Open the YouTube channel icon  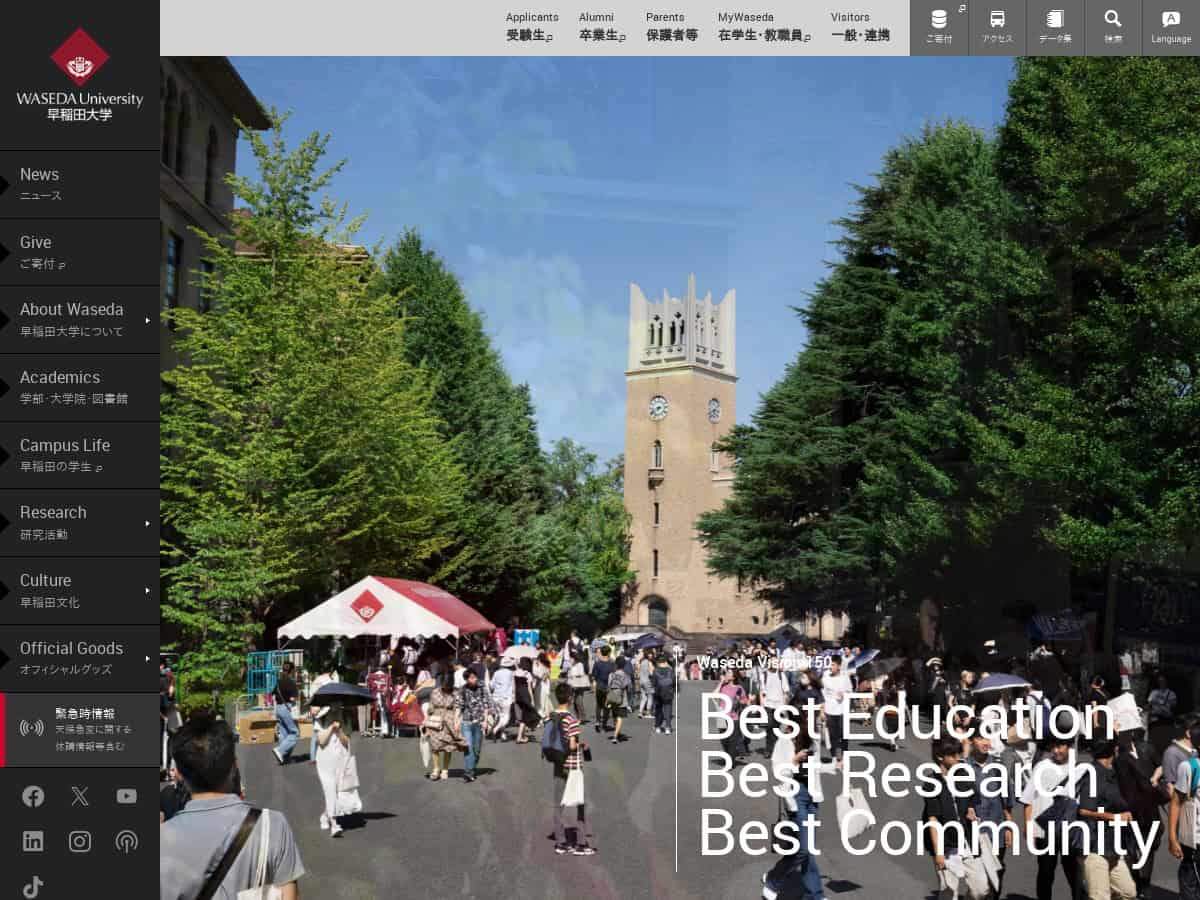point(126,796)
